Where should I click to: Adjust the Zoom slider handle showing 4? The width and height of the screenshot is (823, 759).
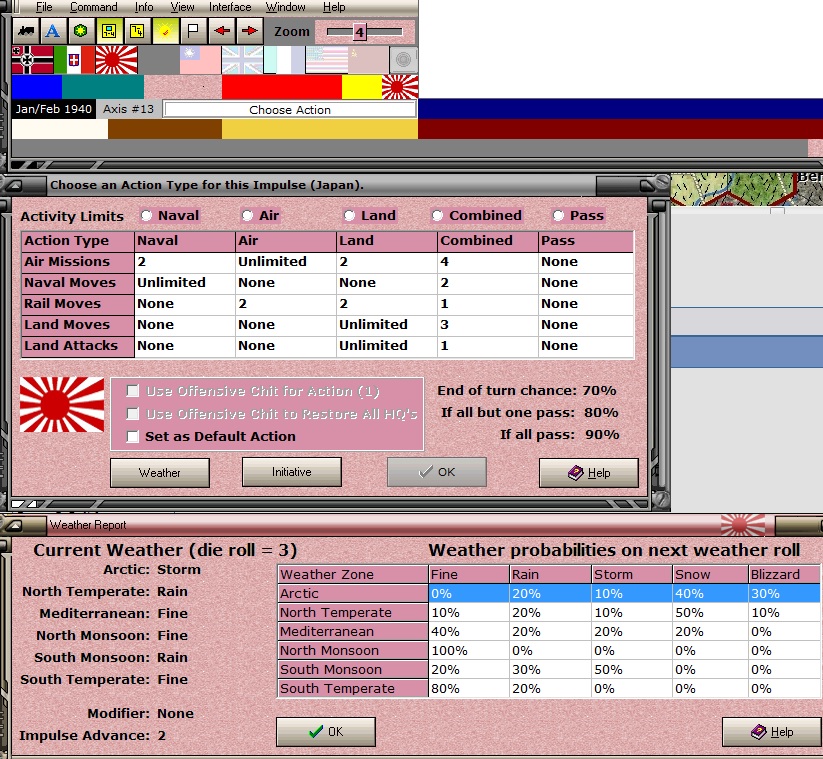[x=360, y=32]
